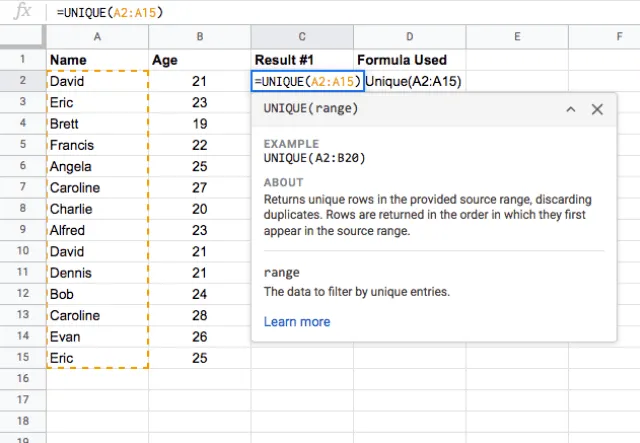The image size is (640, 443).
Task: Select Caroline in row 13
Action: coord(98,315)
